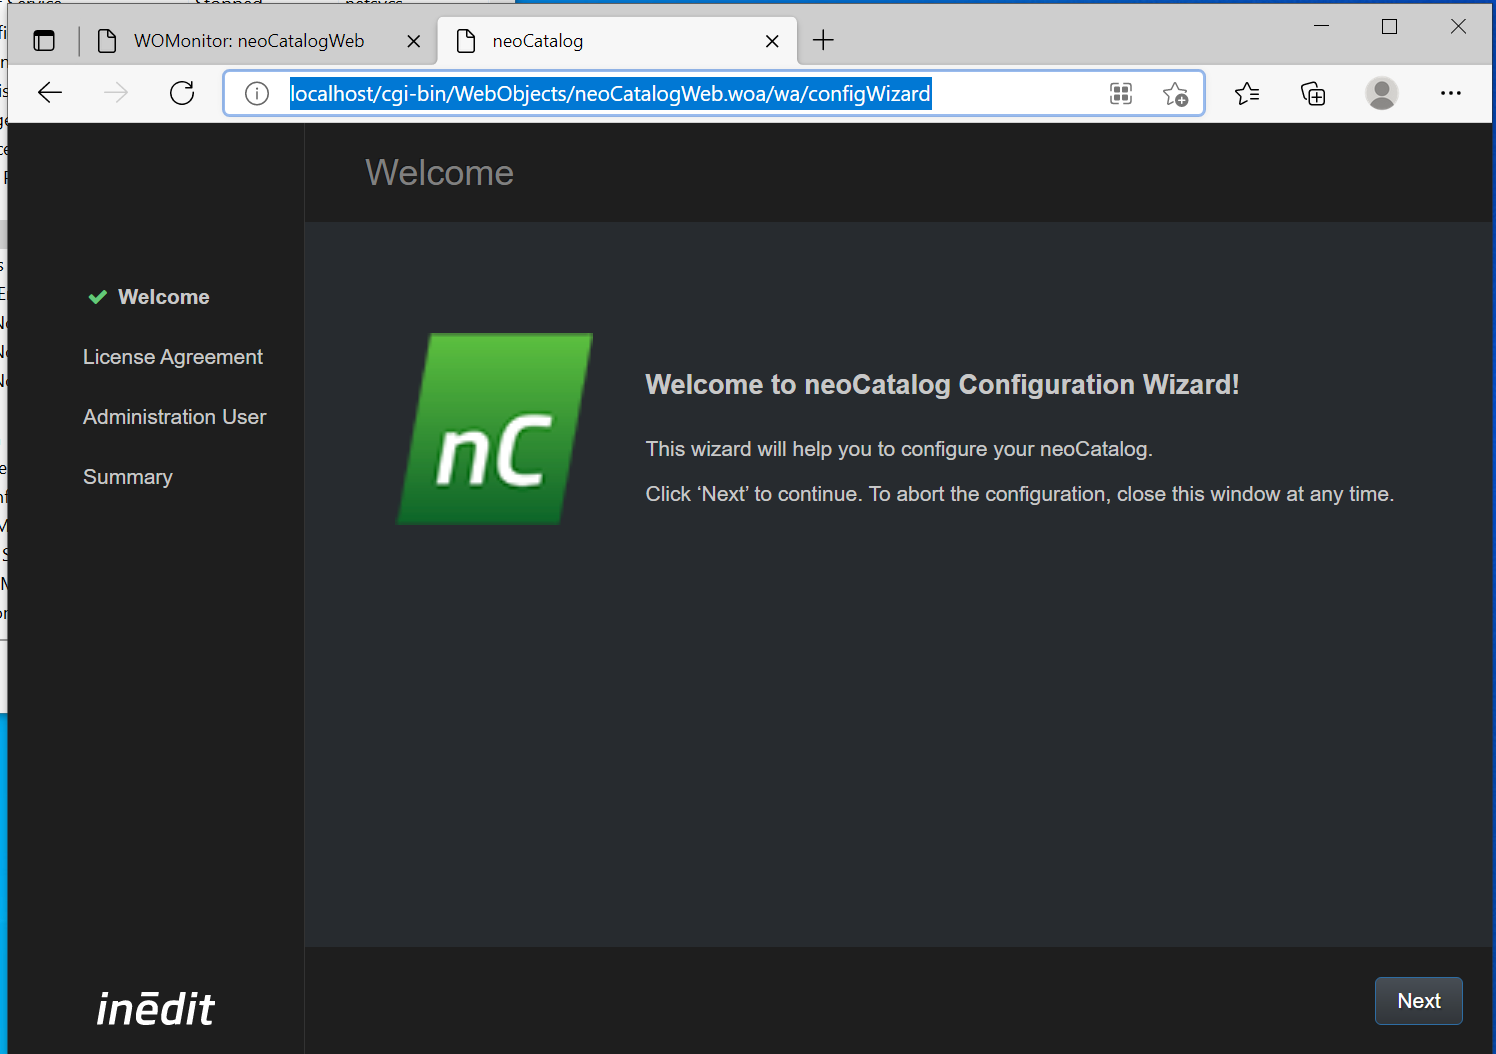The height and width of the screenshot is (1054, 1496).
Task: Go forward to the next page
Action: tap(116, 93)
